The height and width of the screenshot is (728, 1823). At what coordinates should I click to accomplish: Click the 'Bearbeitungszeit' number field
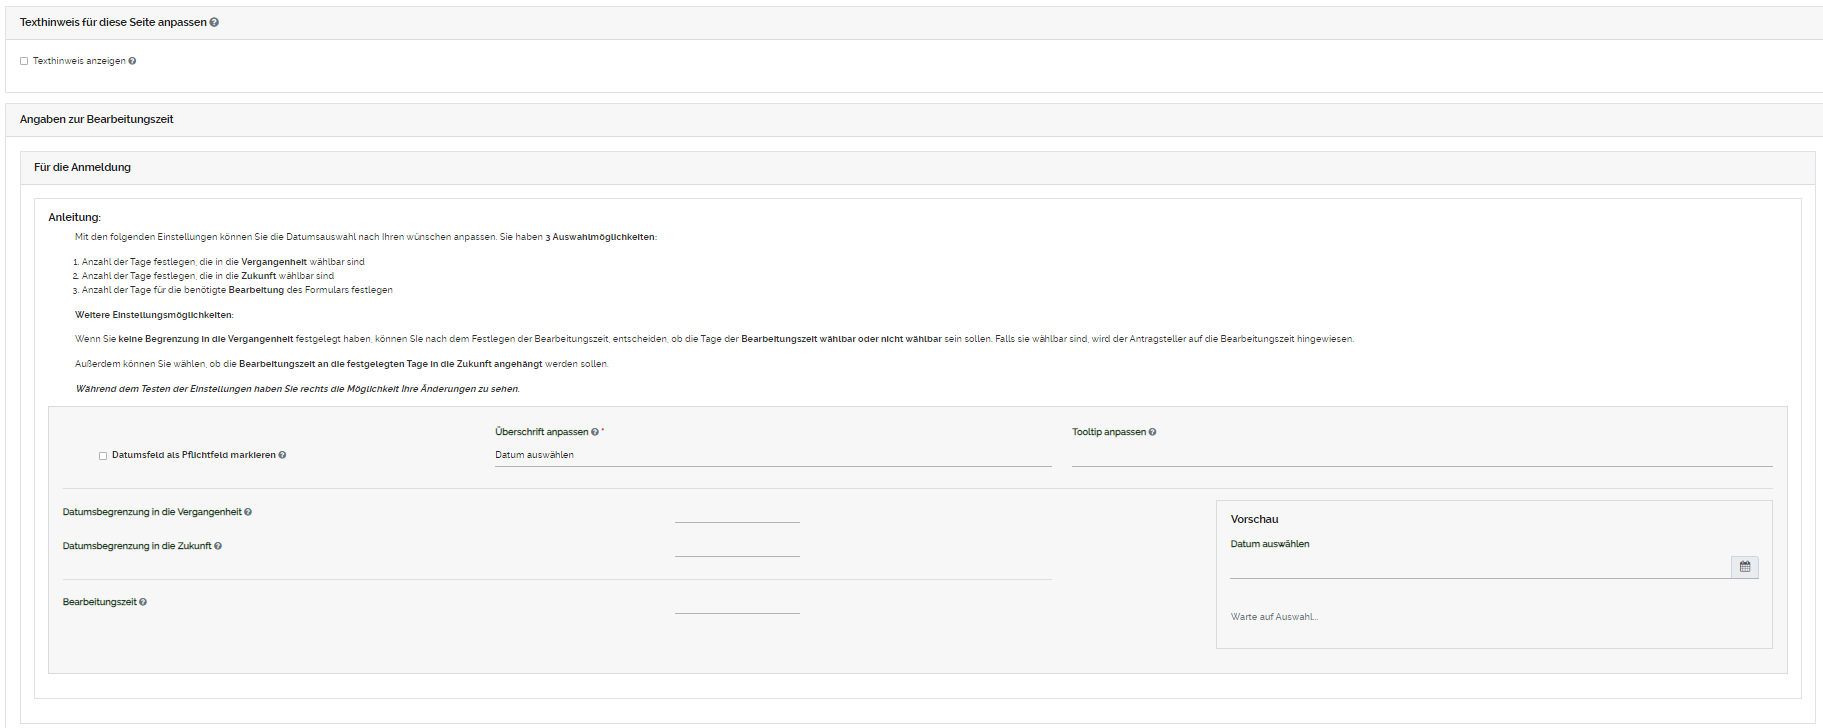tap(737, 603)
